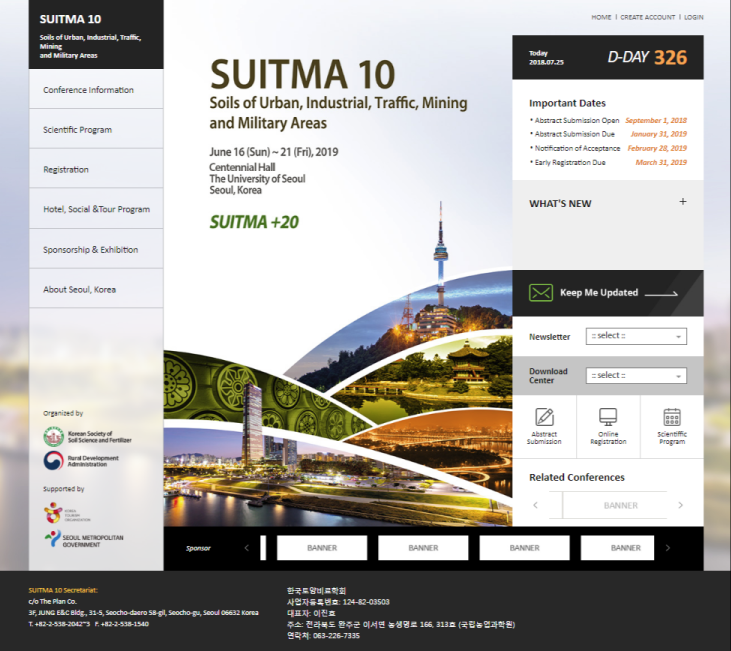This screenshot has width=731, height=651.
Task: Click the Keep Me Updated arrow
Action: pyautogui.click(x=661, y=293)
